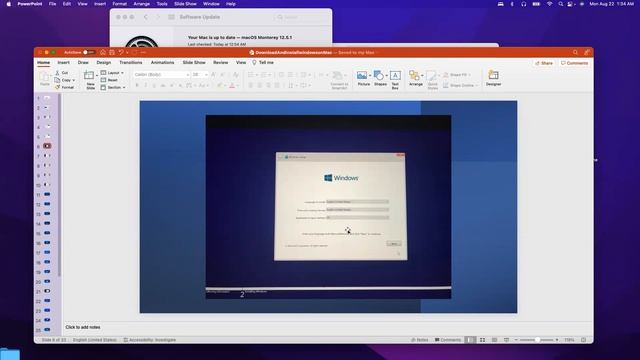This screenshot has height=360, width=640.
Task: Expand the Picture dropdown arrow
Action: pyautogui.click(x=370, y=76)
